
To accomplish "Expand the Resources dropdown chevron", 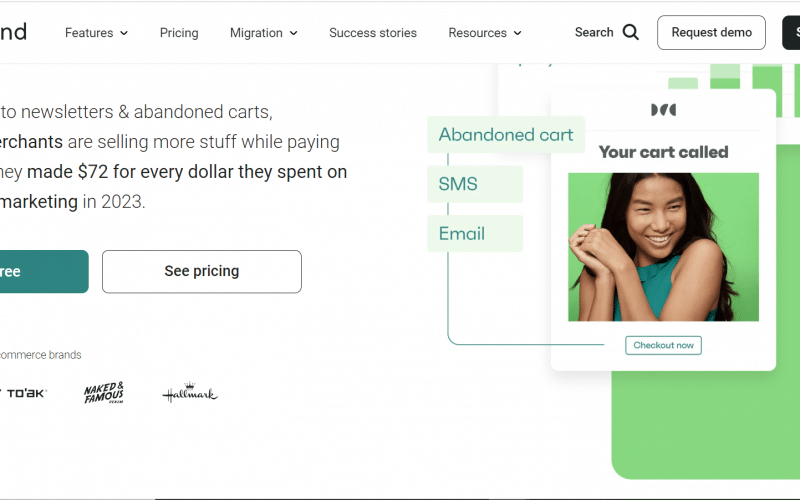I will [x=518, y=33].
